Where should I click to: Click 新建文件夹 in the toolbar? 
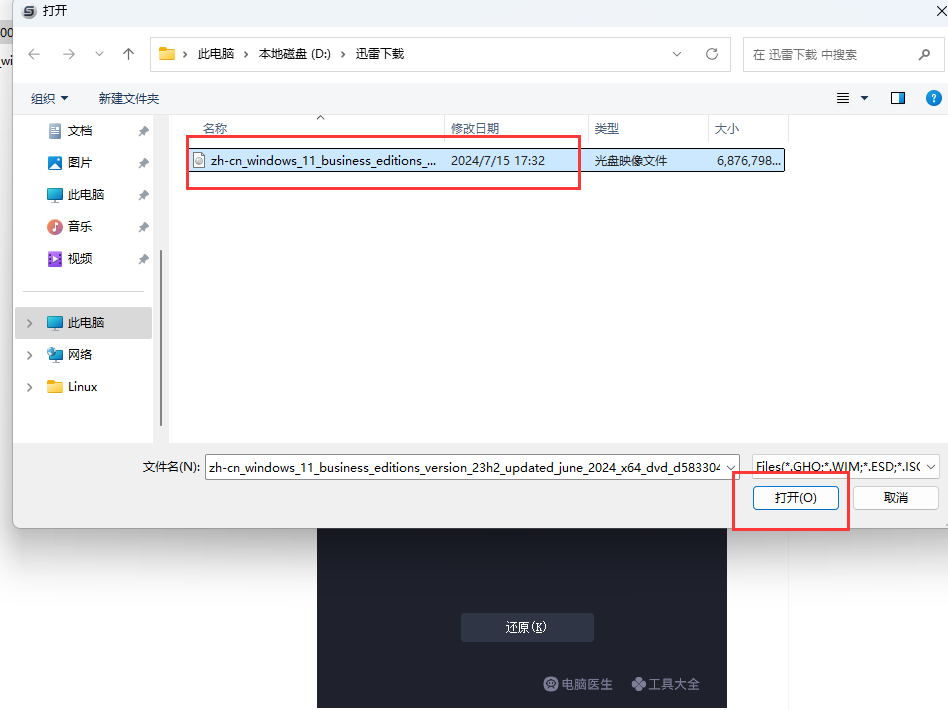click(x=129, y=98)
